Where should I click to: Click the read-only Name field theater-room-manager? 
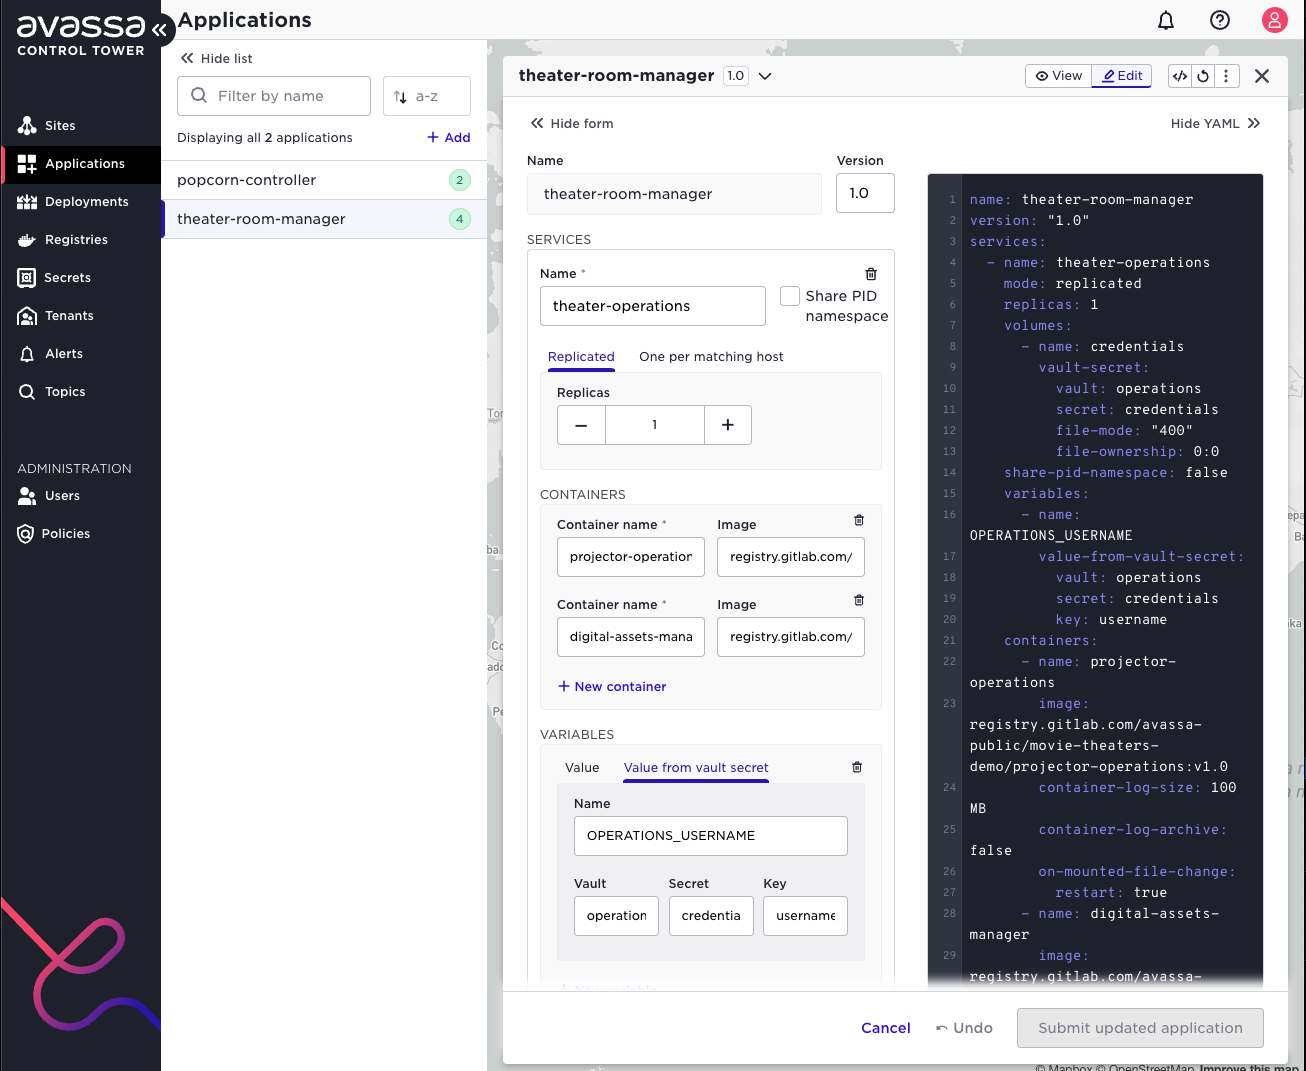[674, 194]
